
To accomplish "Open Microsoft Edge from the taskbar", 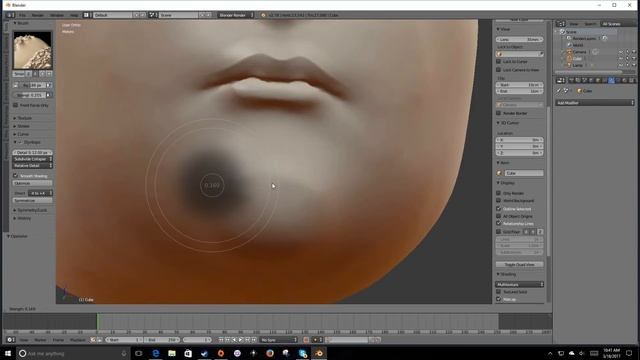I will (x=156, y=353).
